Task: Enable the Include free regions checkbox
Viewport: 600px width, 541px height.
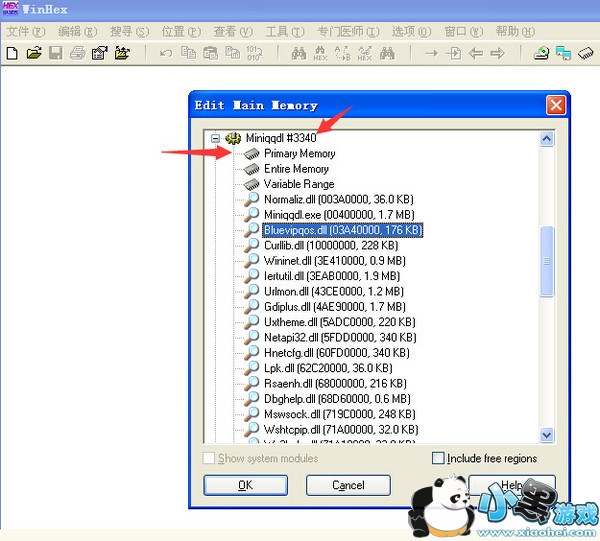Action: click(438, 458)
